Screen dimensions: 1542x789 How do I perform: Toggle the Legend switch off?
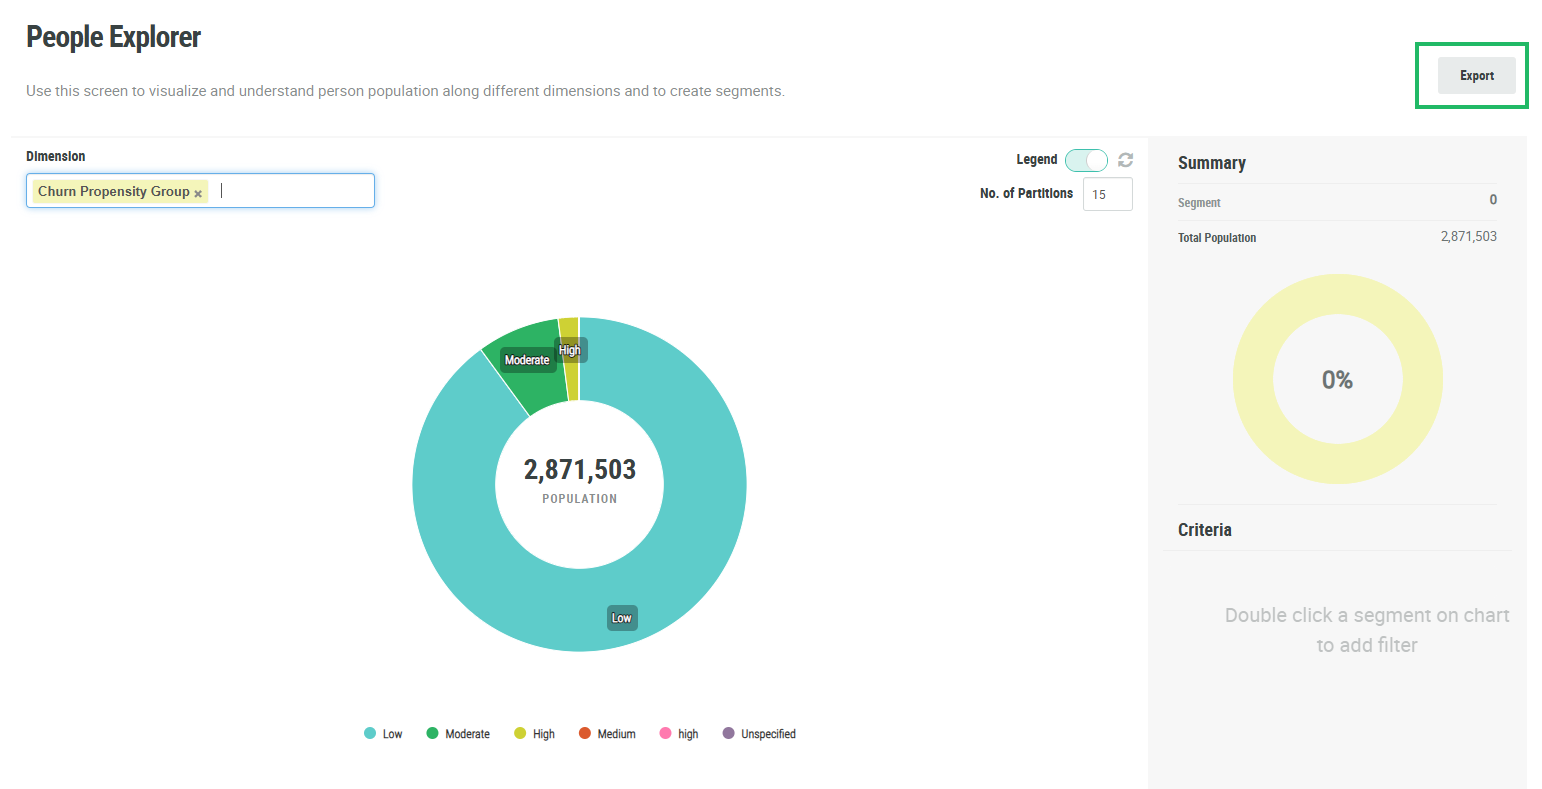click(x=1086, y=160)
